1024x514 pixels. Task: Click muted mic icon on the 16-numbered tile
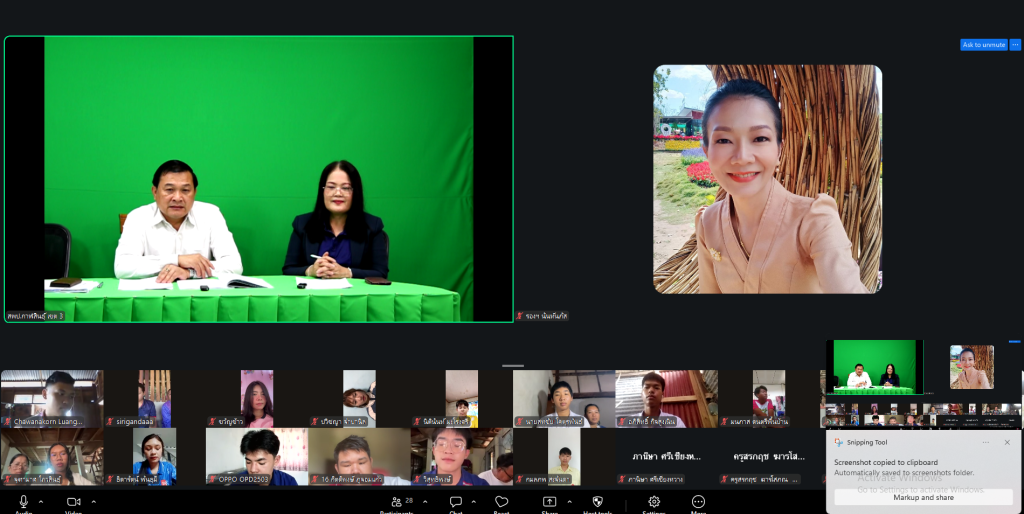315,479
